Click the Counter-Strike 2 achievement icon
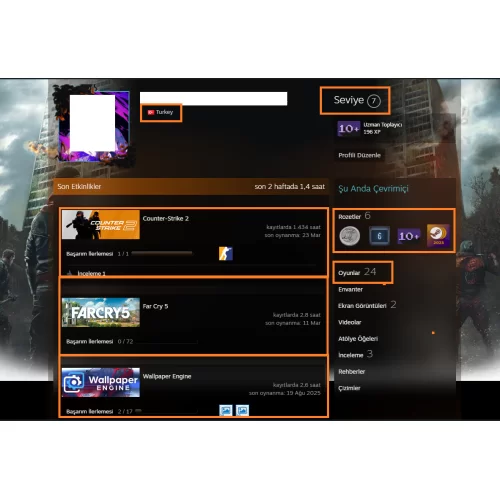 point(226,254)
